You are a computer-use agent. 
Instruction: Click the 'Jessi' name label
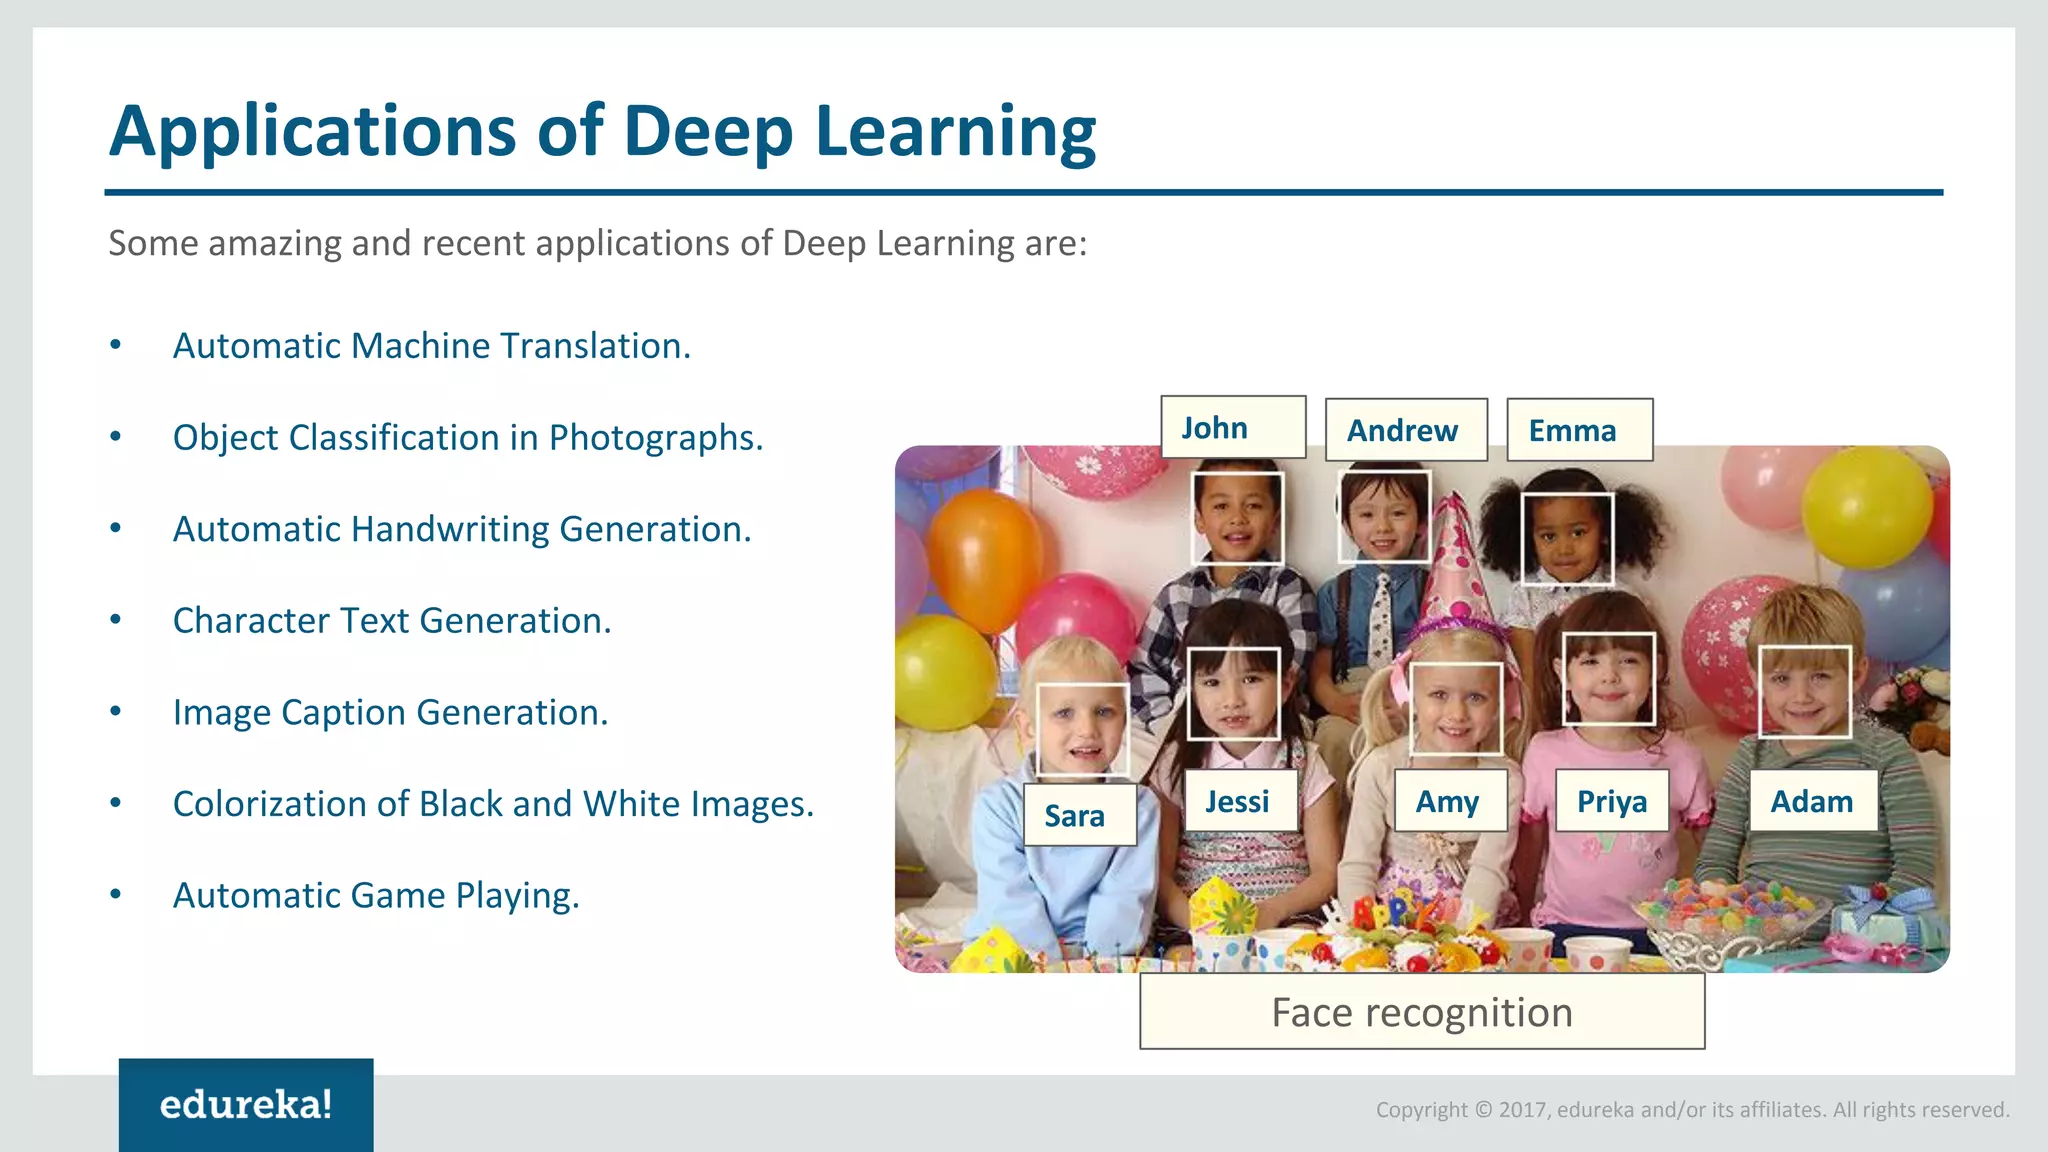pos(1241,801)
